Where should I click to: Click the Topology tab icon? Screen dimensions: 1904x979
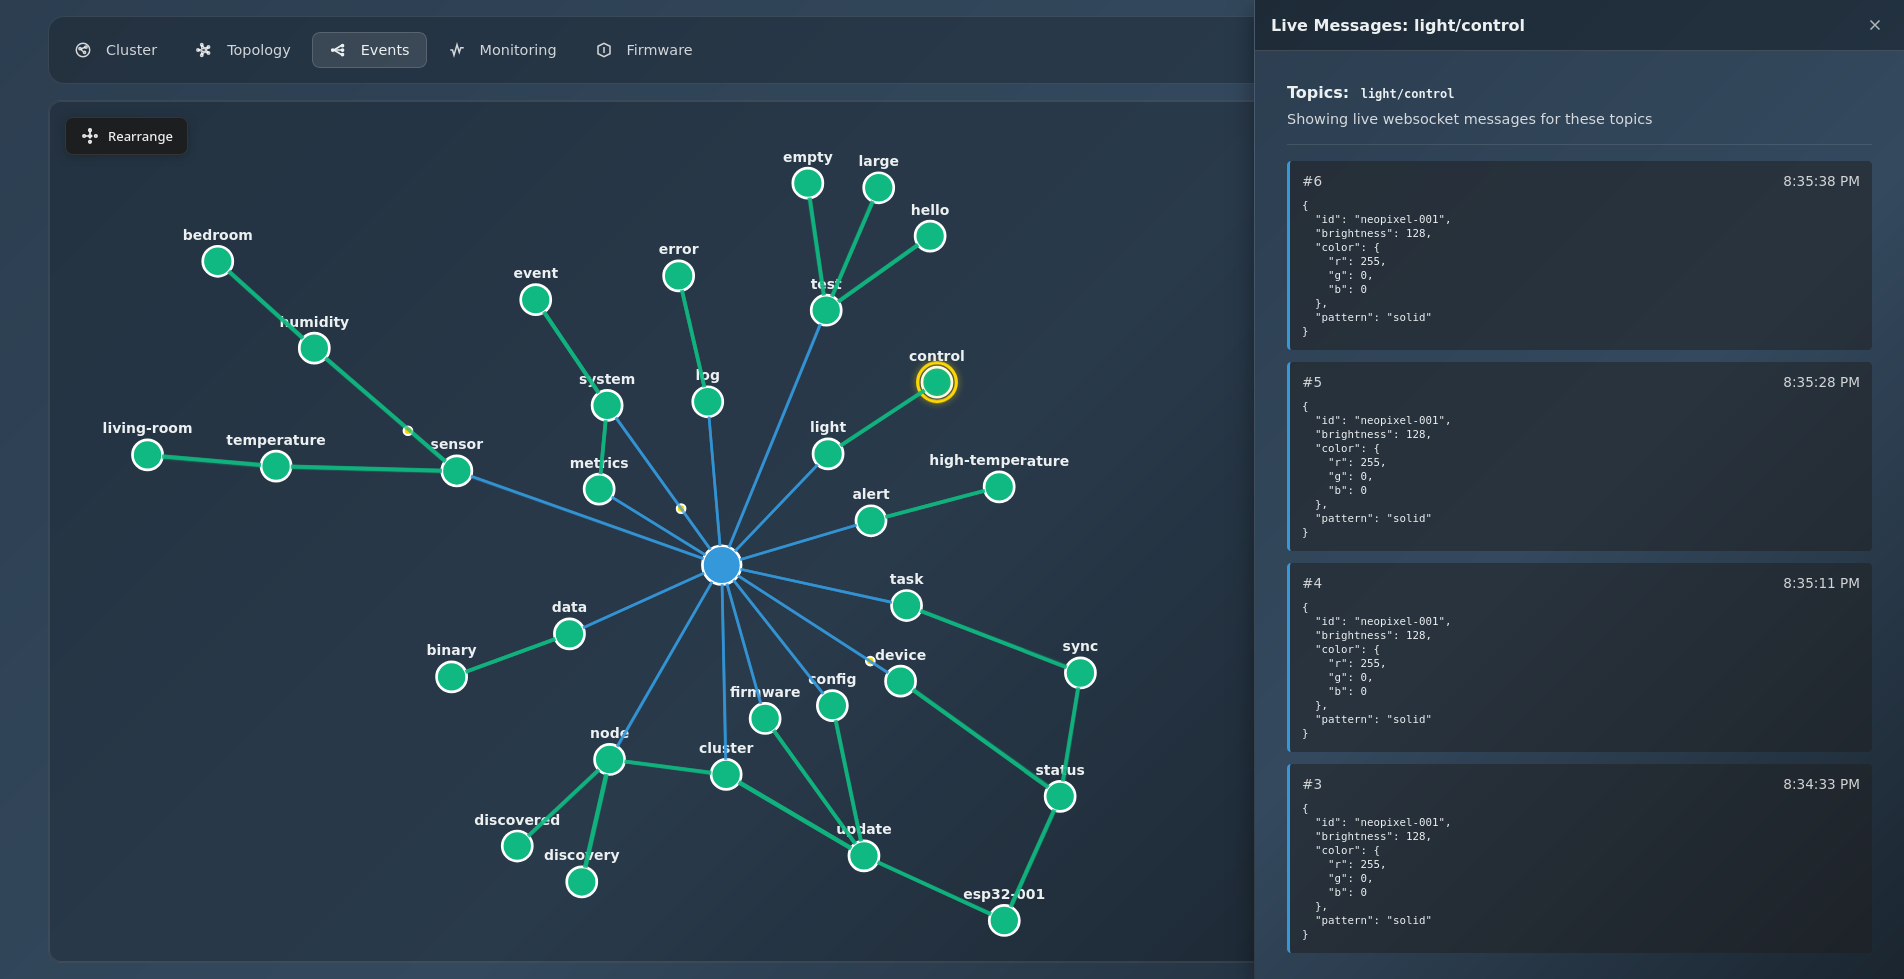point(204,50)
